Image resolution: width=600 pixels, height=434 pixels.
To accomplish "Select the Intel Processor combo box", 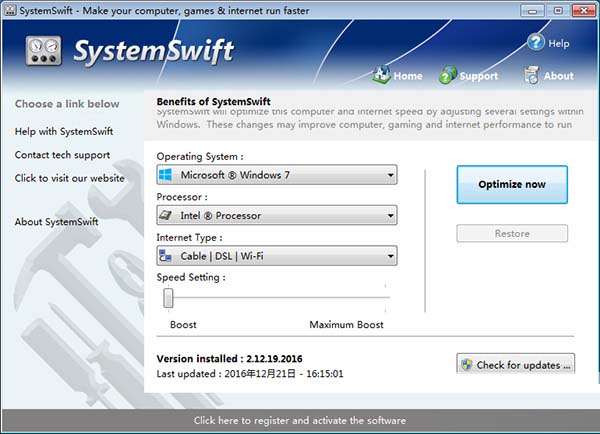I will pos(277,215).
